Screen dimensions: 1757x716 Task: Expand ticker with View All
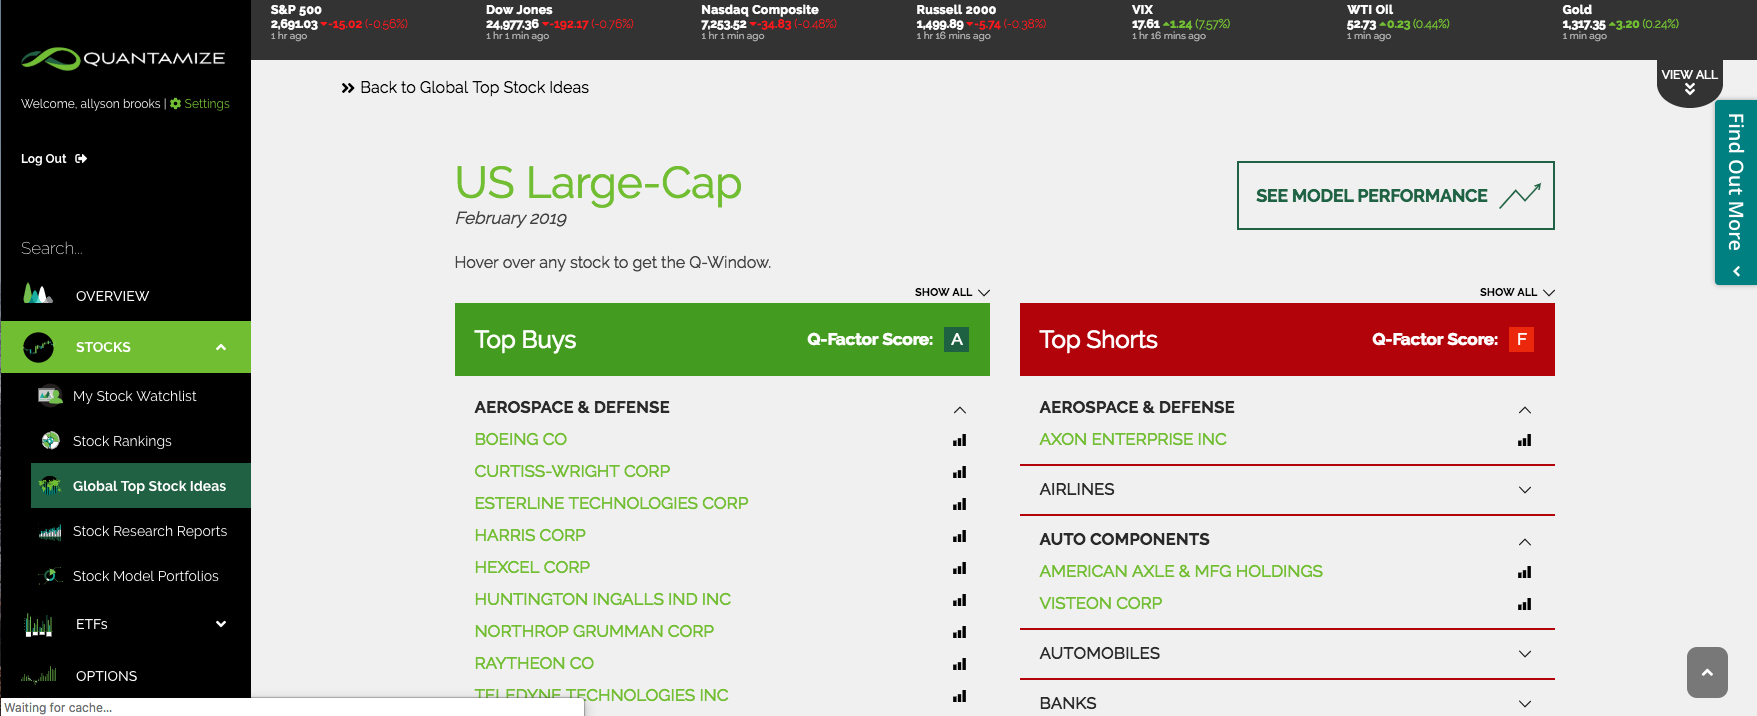tap(1689, 82)
